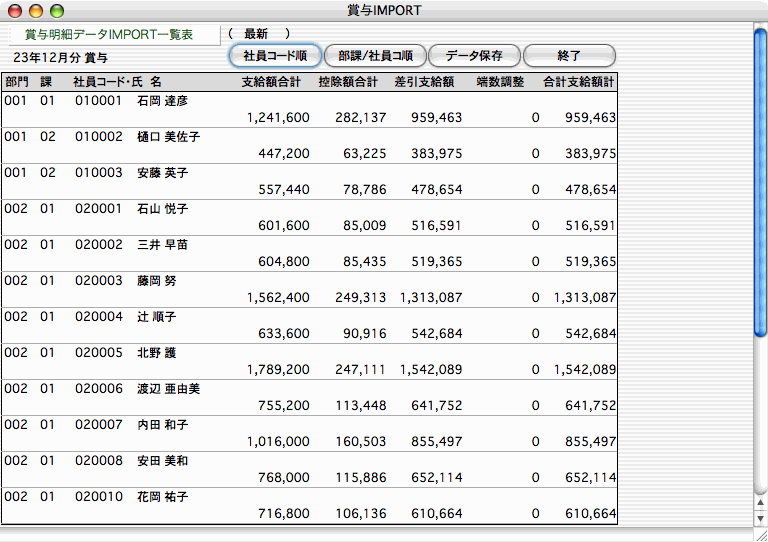
Task: Click the 合計支給額計 column header
Action: coord(578,82)
